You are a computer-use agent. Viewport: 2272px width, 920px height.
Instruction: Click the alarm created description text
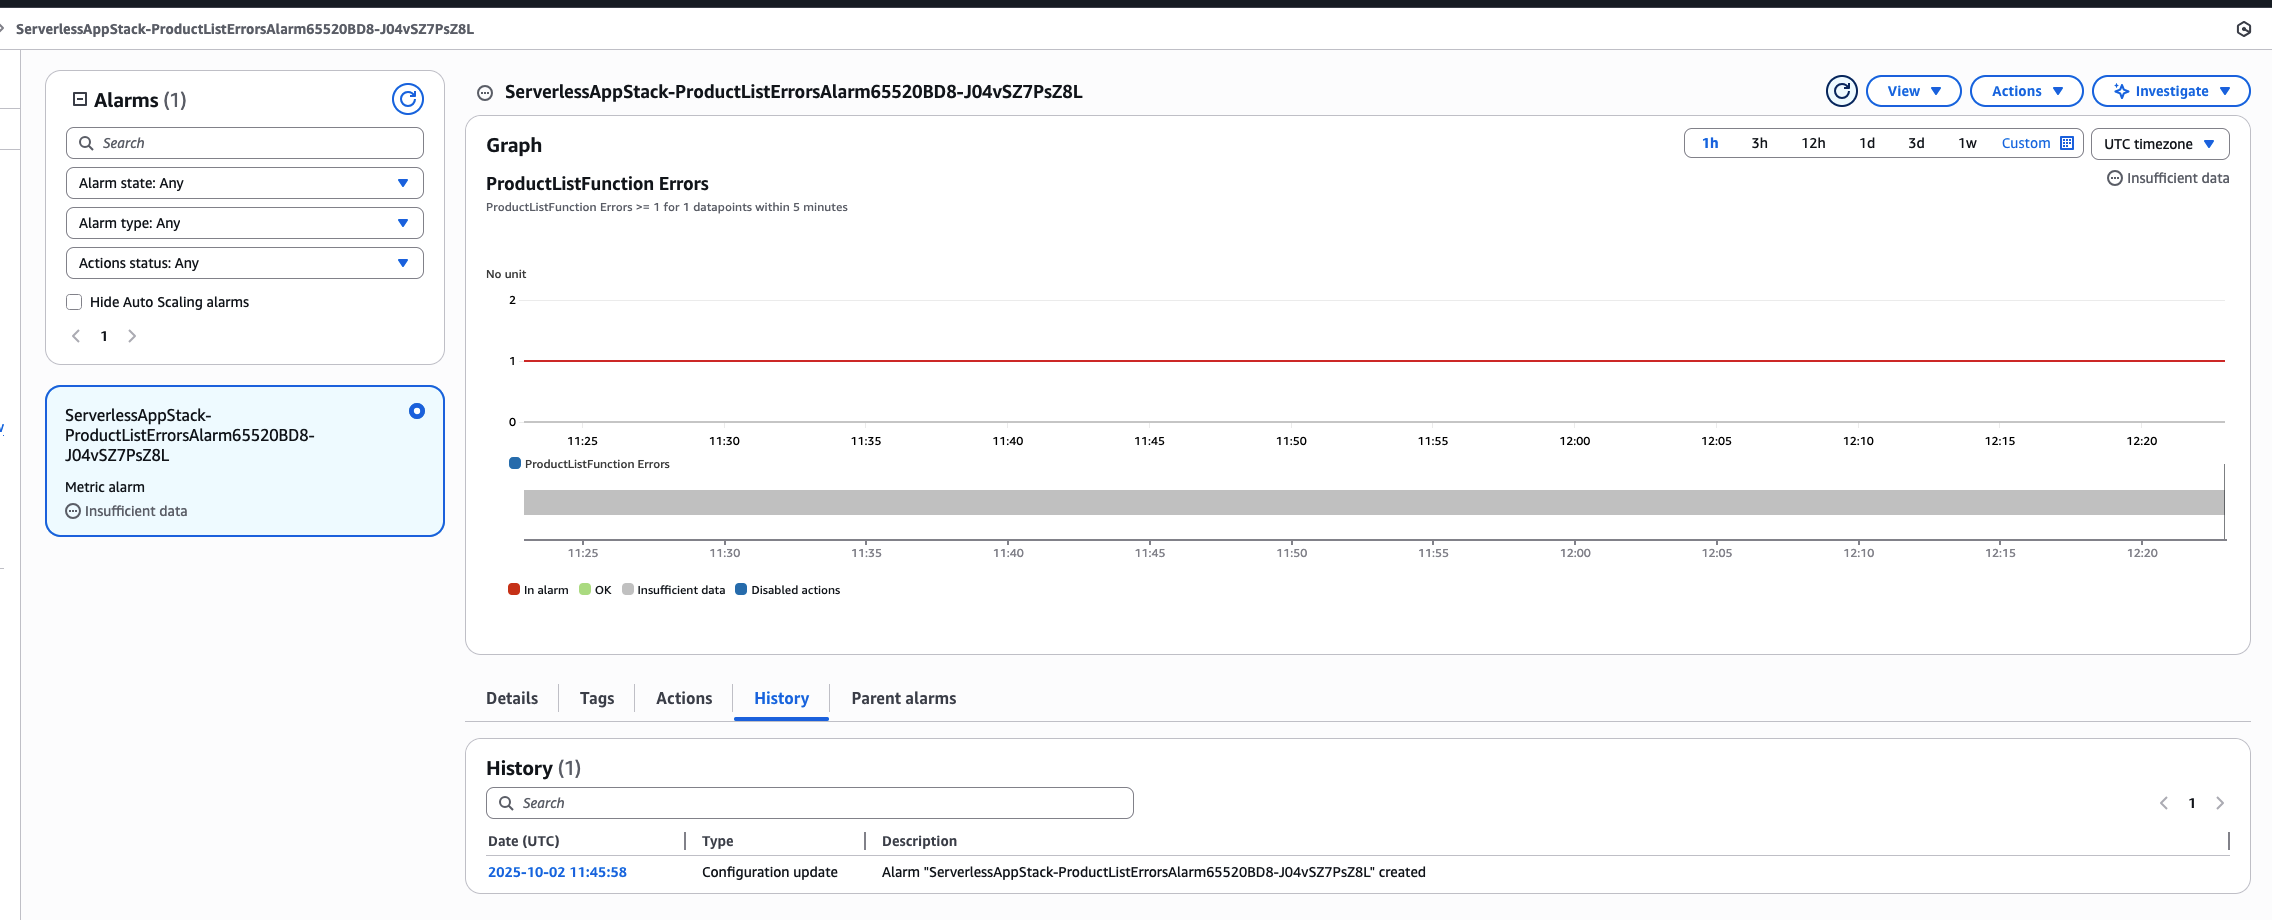(1154, 872)
